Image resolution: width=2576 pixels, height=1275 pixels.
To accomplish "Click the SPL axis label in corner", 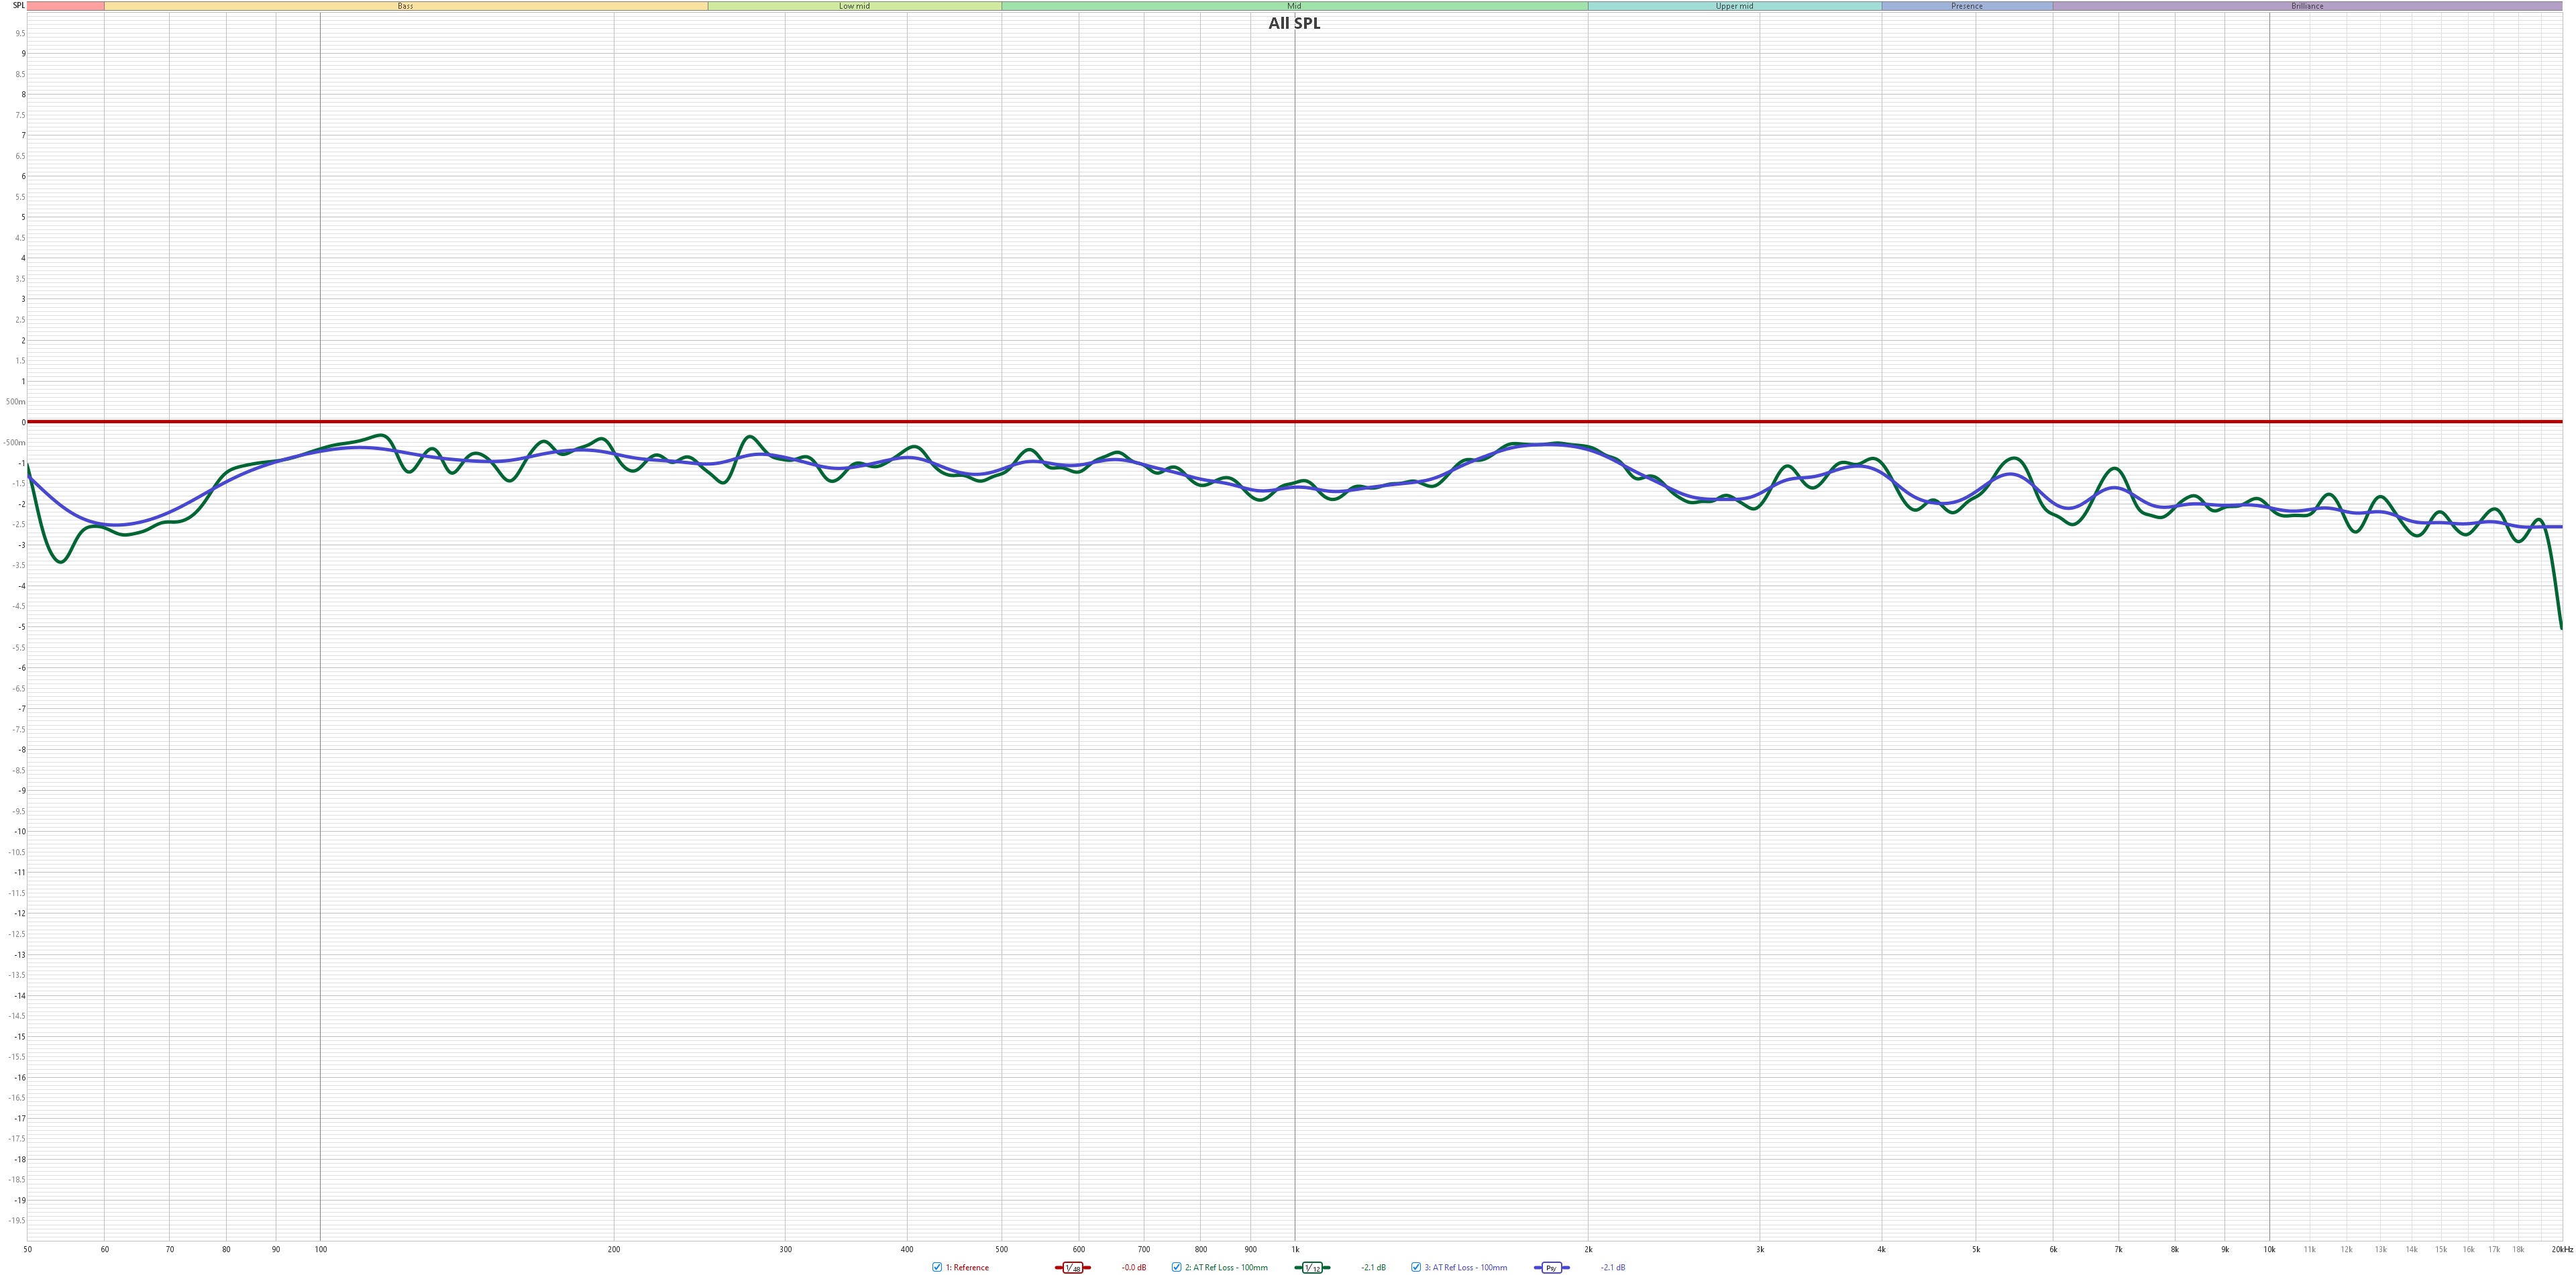I will point(18,6).
